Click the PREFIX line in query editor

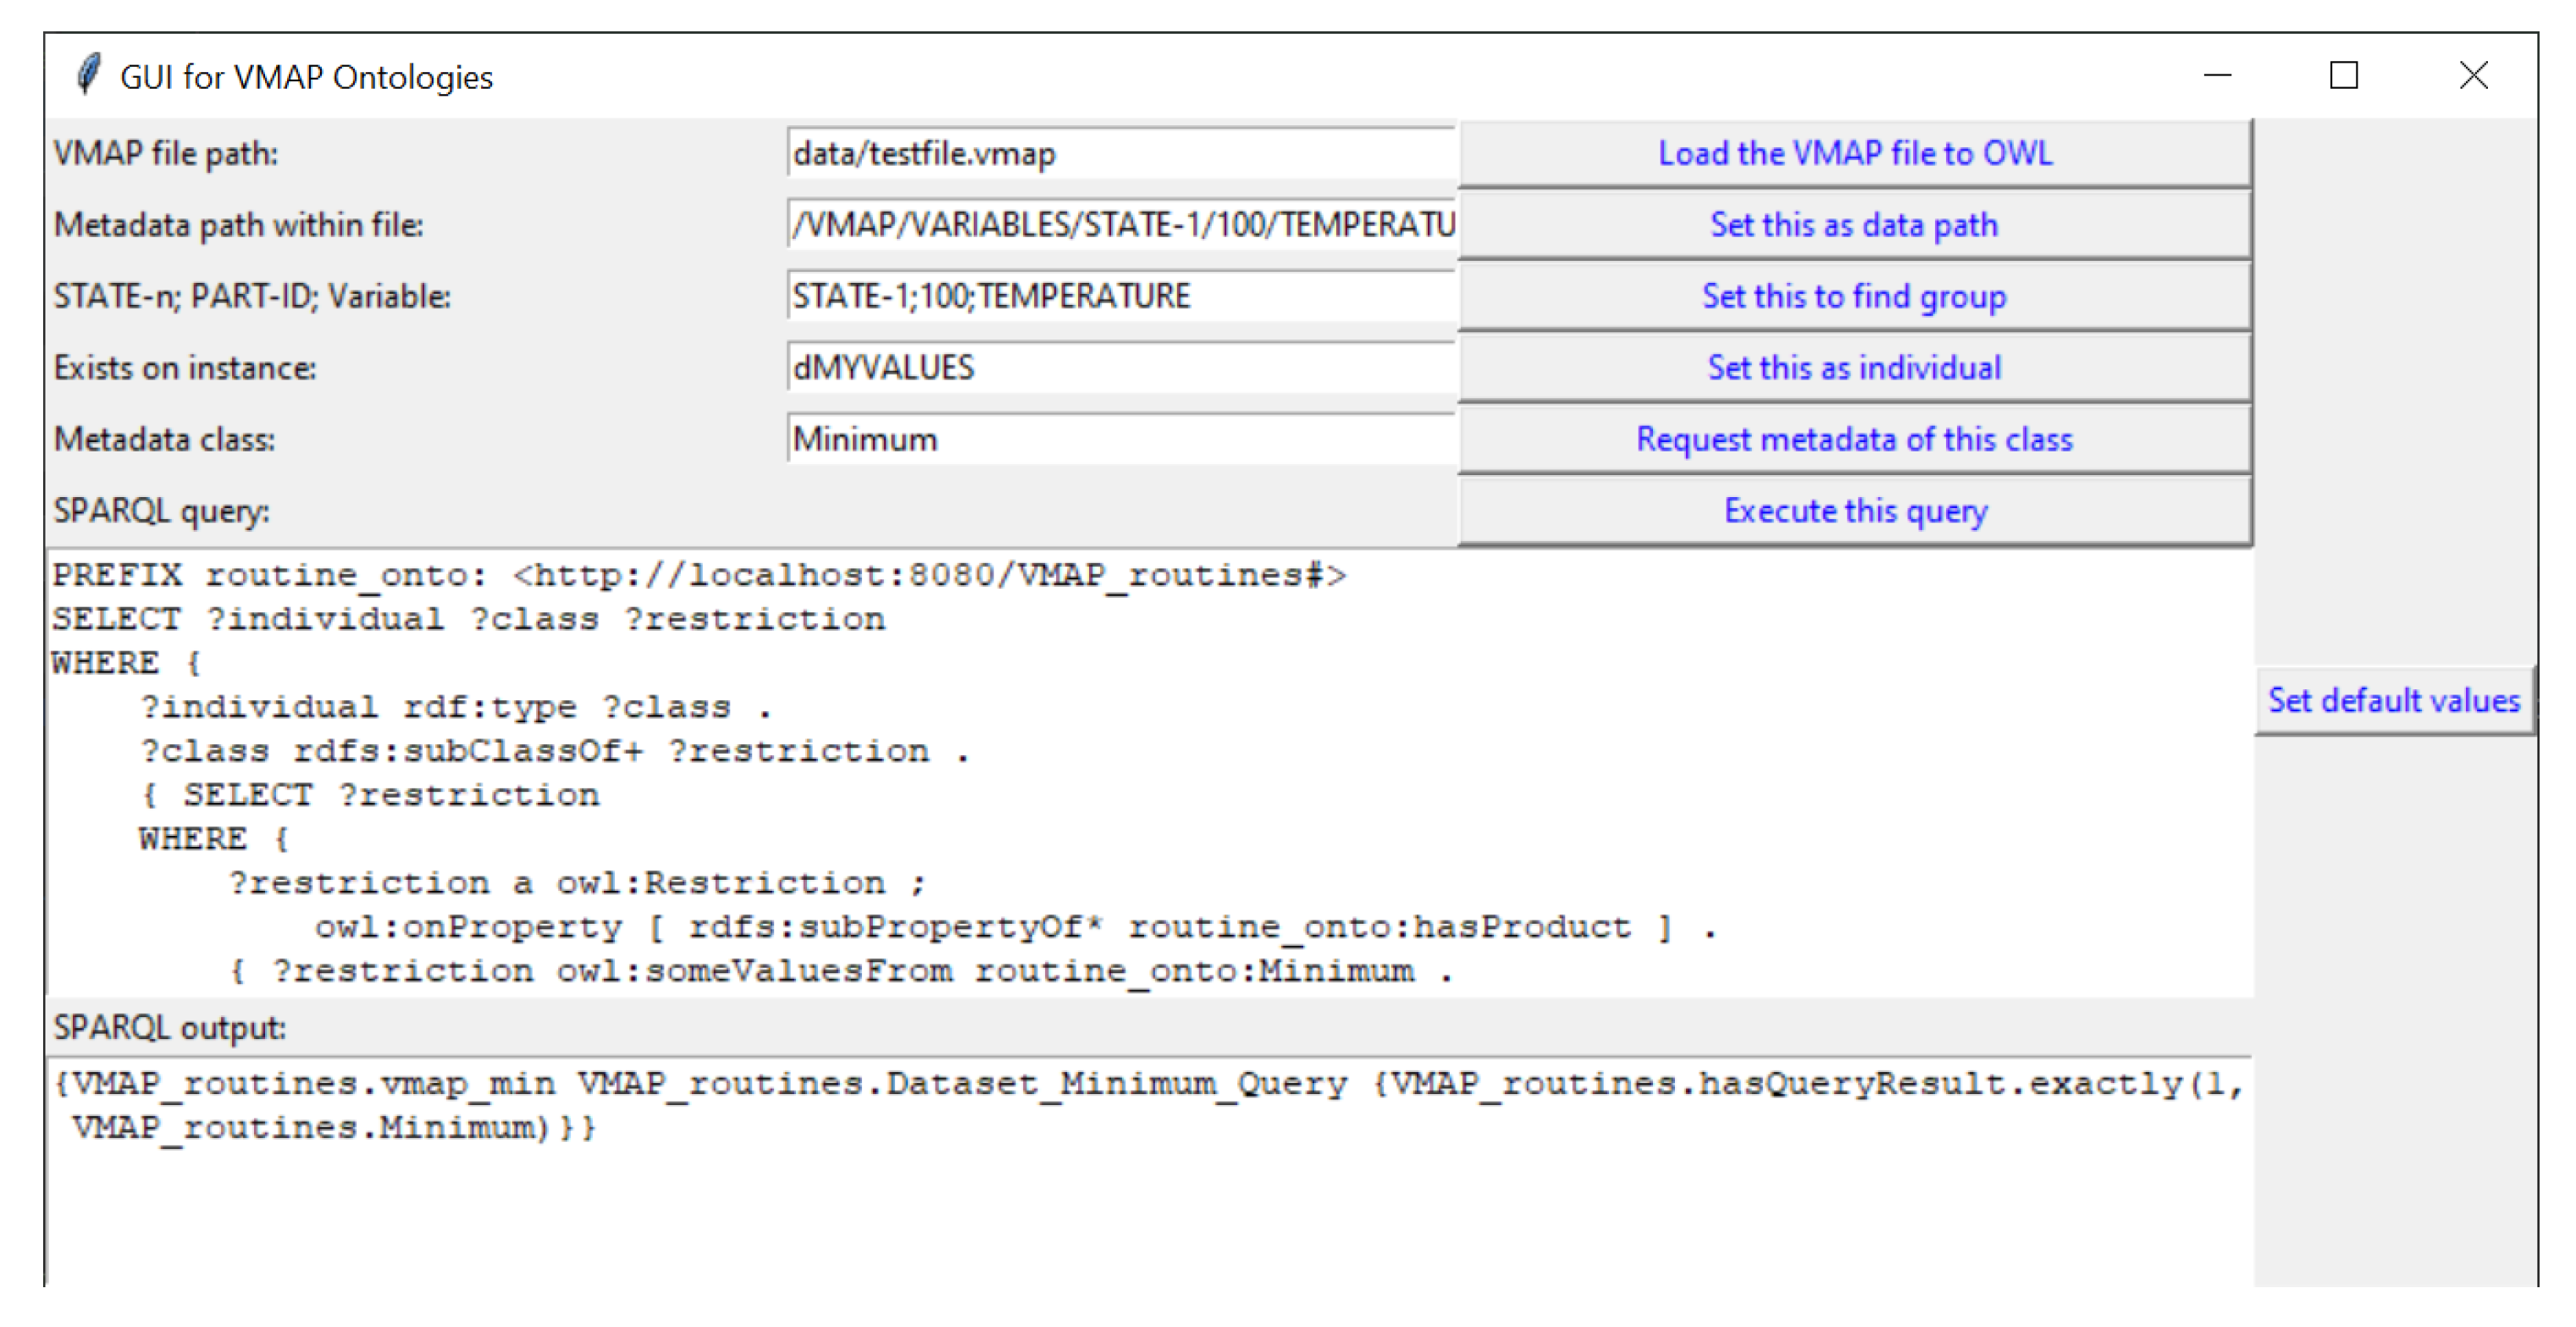[698, 575]
